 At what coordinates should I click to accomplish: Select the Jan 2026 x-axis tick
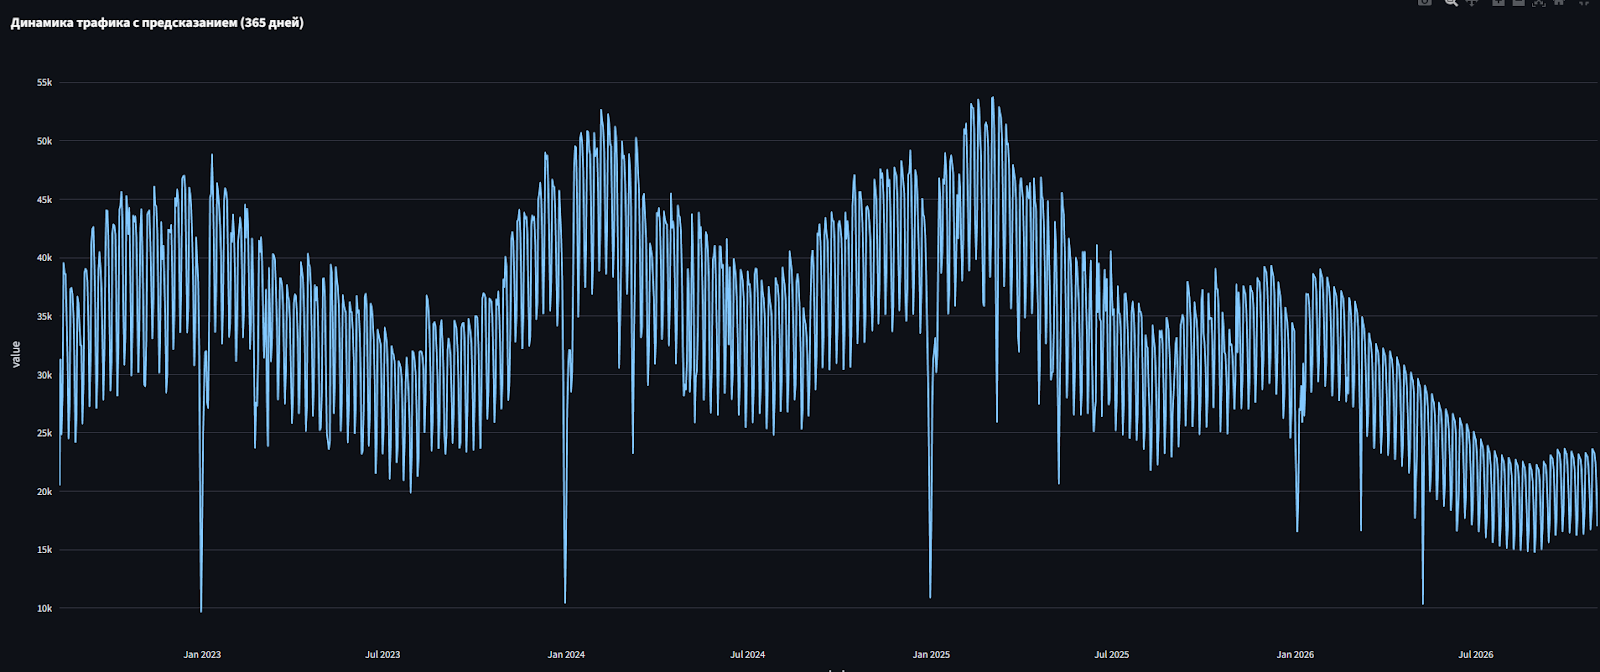[x=1295, y=655]
